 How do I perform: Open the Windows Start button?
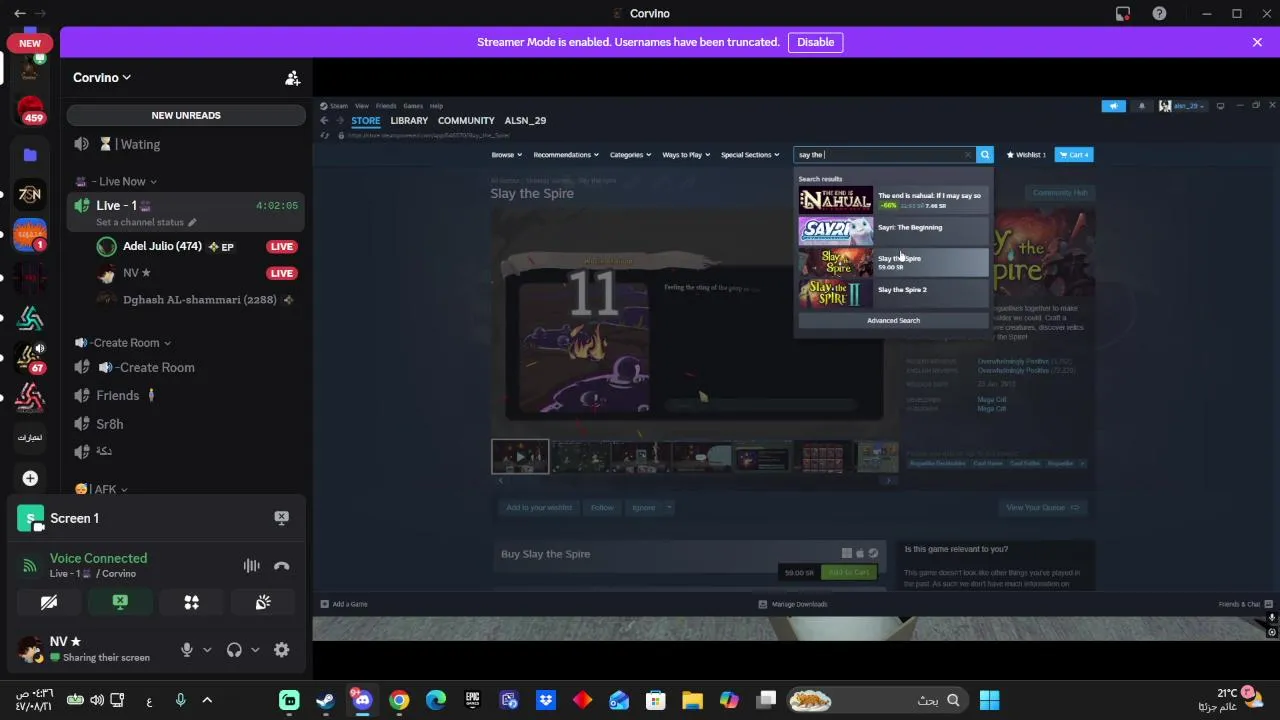point(989,700)
